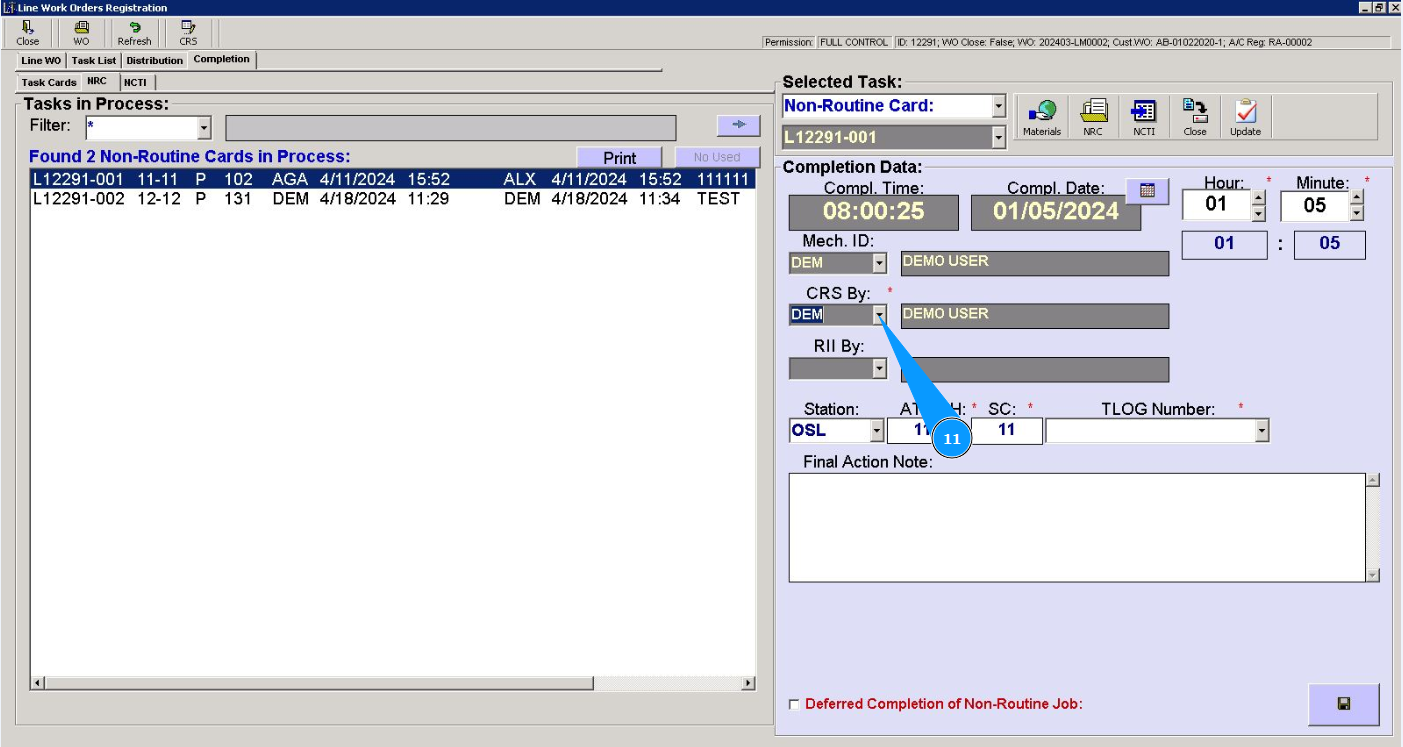
Task: Decrease the Hour value with down arrow
Action: point(1258,213)
